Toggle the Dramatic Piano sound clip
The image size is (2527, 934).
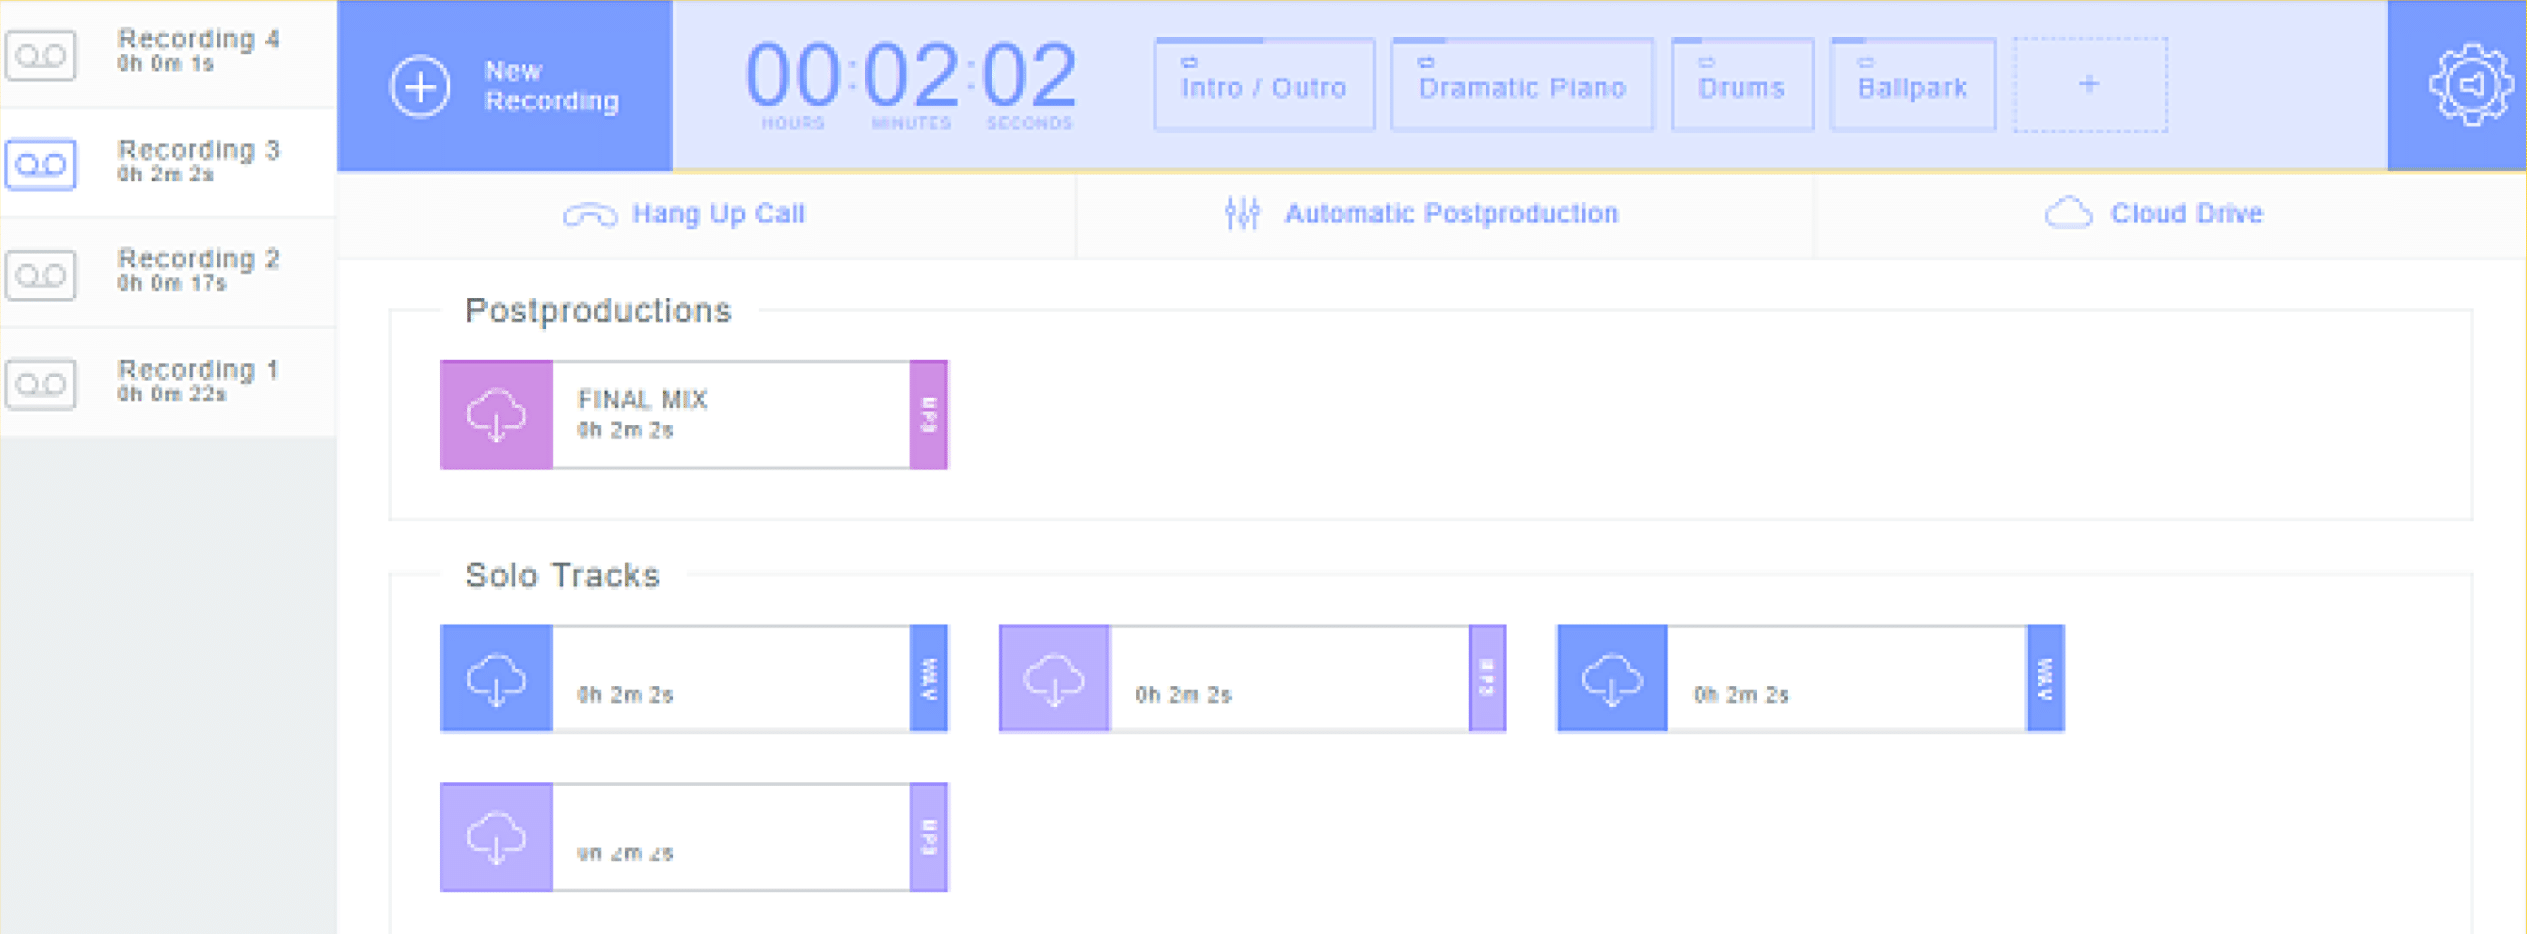tap(1521, 86)
